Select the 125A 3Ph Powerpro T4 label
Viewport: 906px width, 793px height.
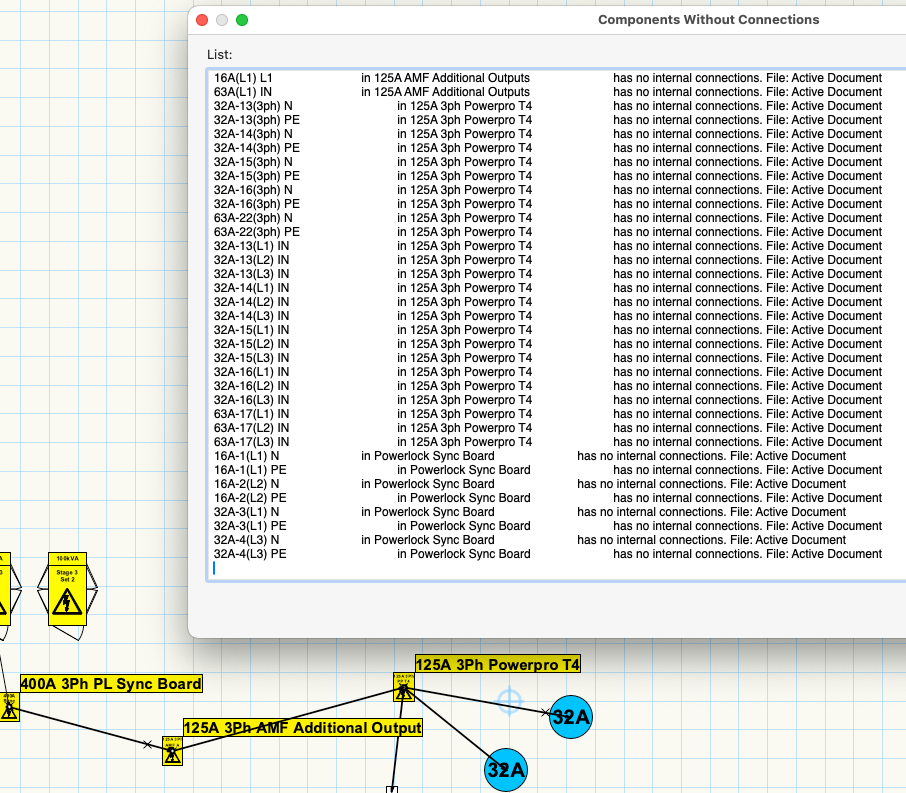click(497, 664)
